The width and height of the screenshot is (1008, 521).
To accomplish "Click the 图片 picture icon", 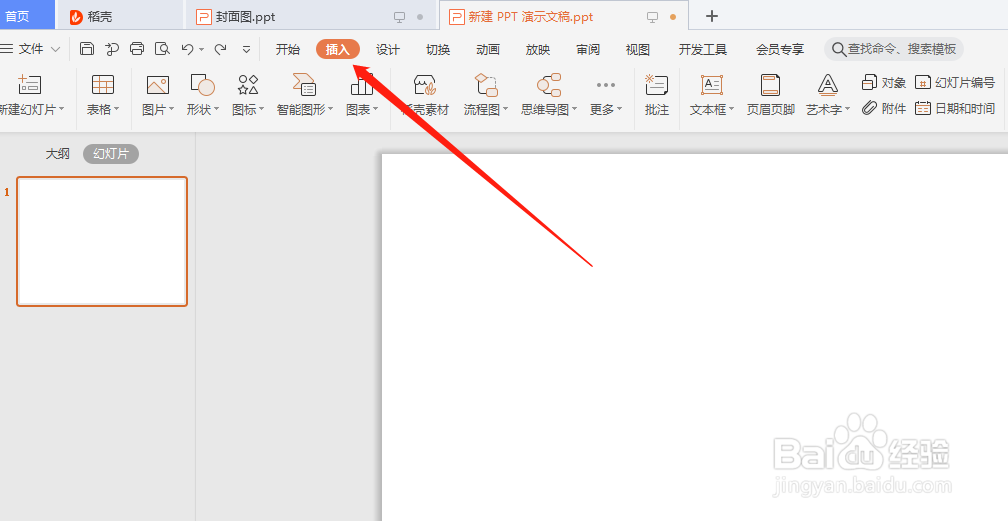I will (158, 84).
